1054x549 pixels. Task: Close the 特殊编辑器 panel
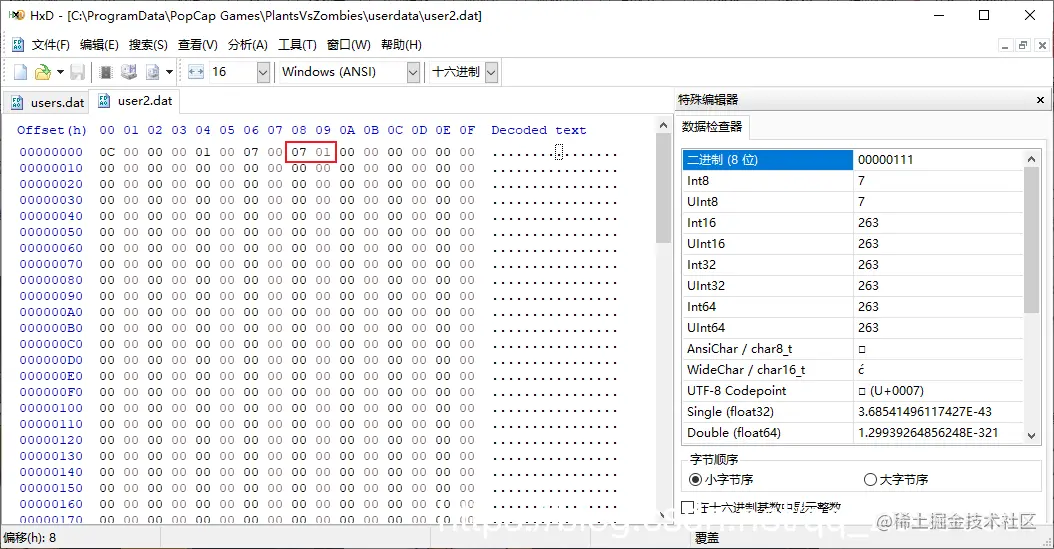tap(1040, 100)
